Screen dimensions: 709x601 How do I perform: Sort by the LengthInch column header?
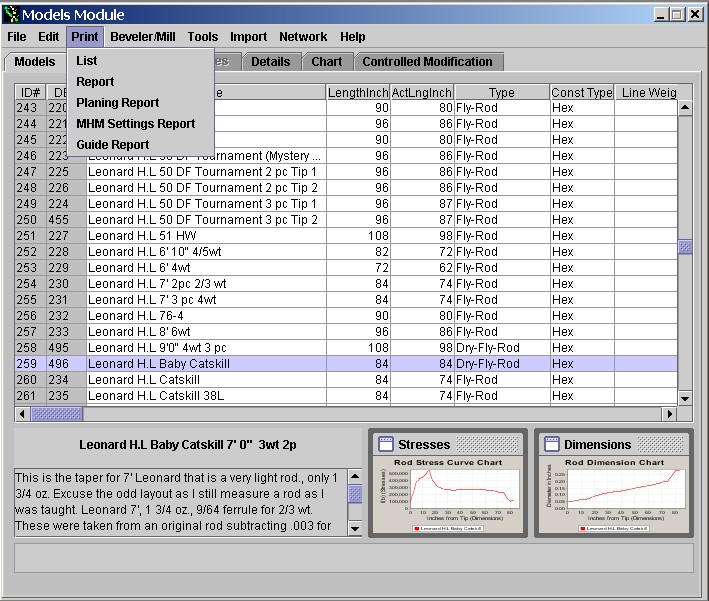(358, 93)
